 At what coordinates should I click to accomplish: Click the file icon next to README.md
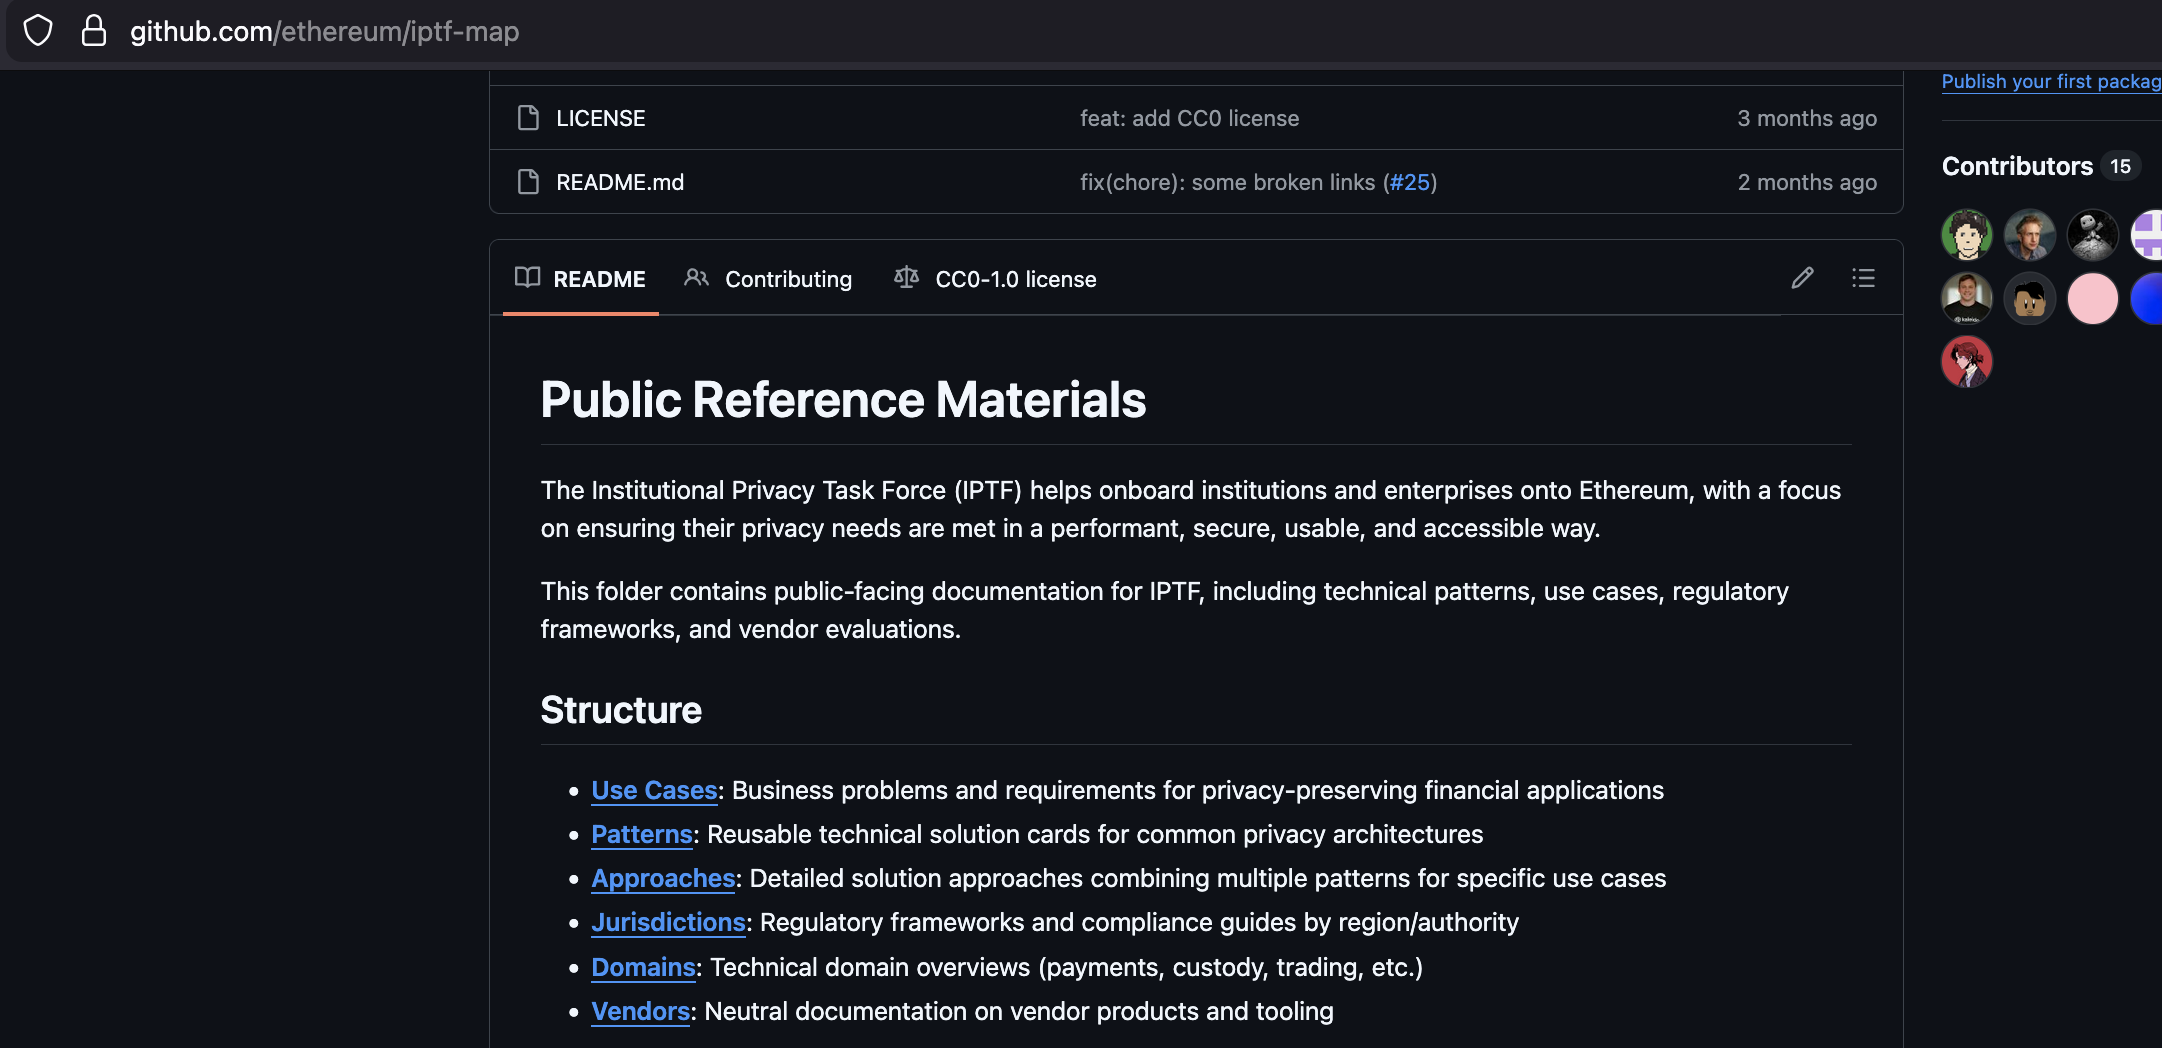point(528,182)
